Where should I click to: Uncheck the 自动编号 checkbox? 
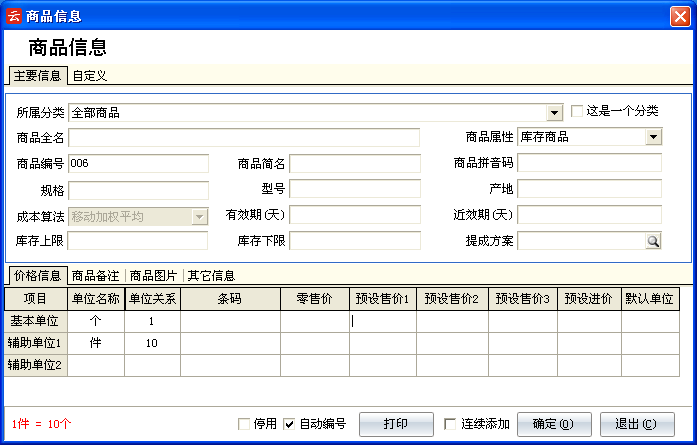coord(290,424)
